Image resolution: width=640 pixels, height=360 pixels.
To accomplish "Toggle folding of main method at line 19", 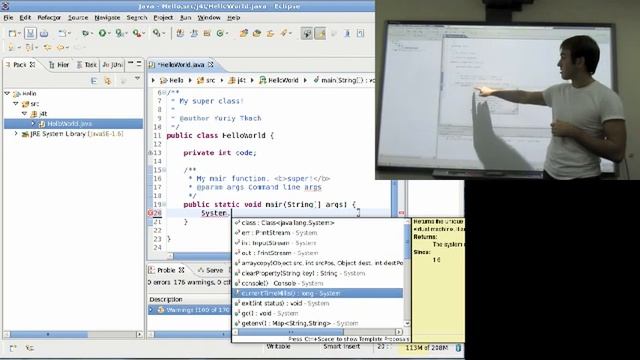I will point(164,204).
